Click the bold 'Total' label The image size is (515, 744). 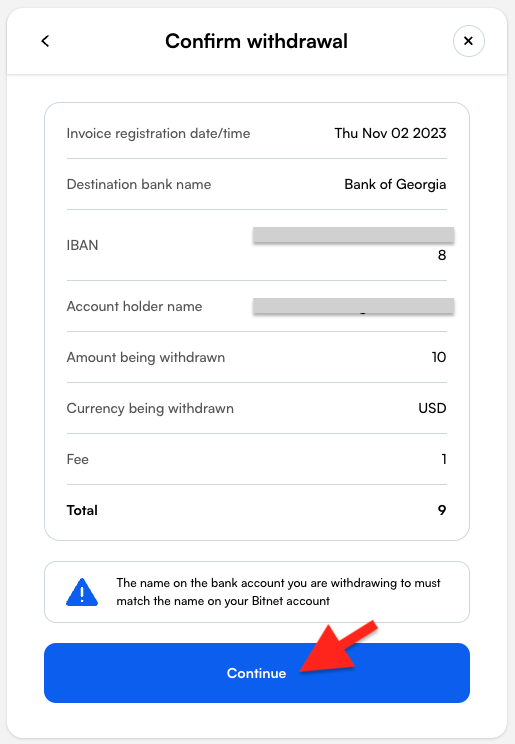coord(82,510)
